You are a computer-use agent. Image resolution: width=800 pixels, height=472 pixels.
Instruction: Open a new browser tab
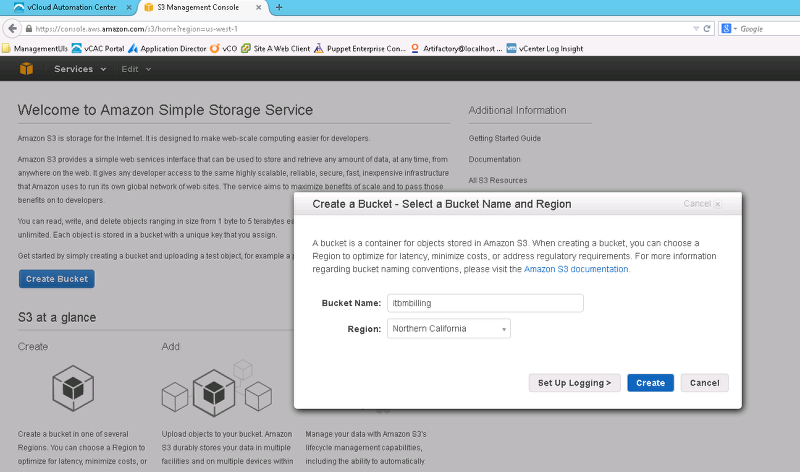point(279,7)
